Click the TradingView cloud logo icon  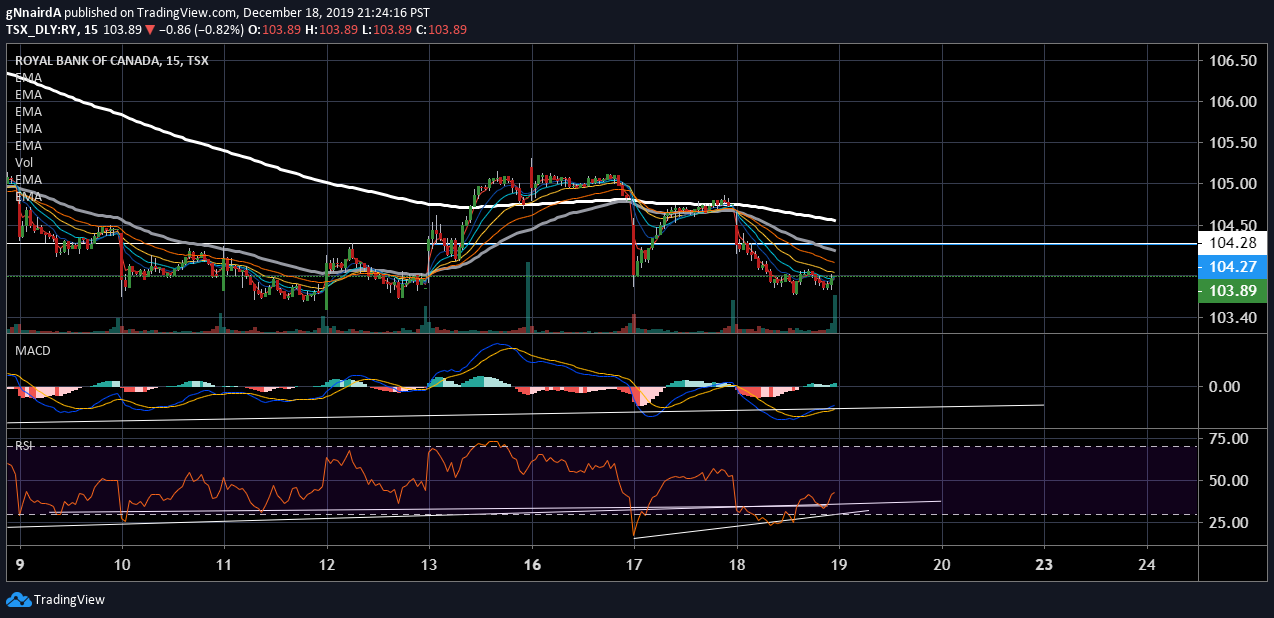(x=18, y=600)
